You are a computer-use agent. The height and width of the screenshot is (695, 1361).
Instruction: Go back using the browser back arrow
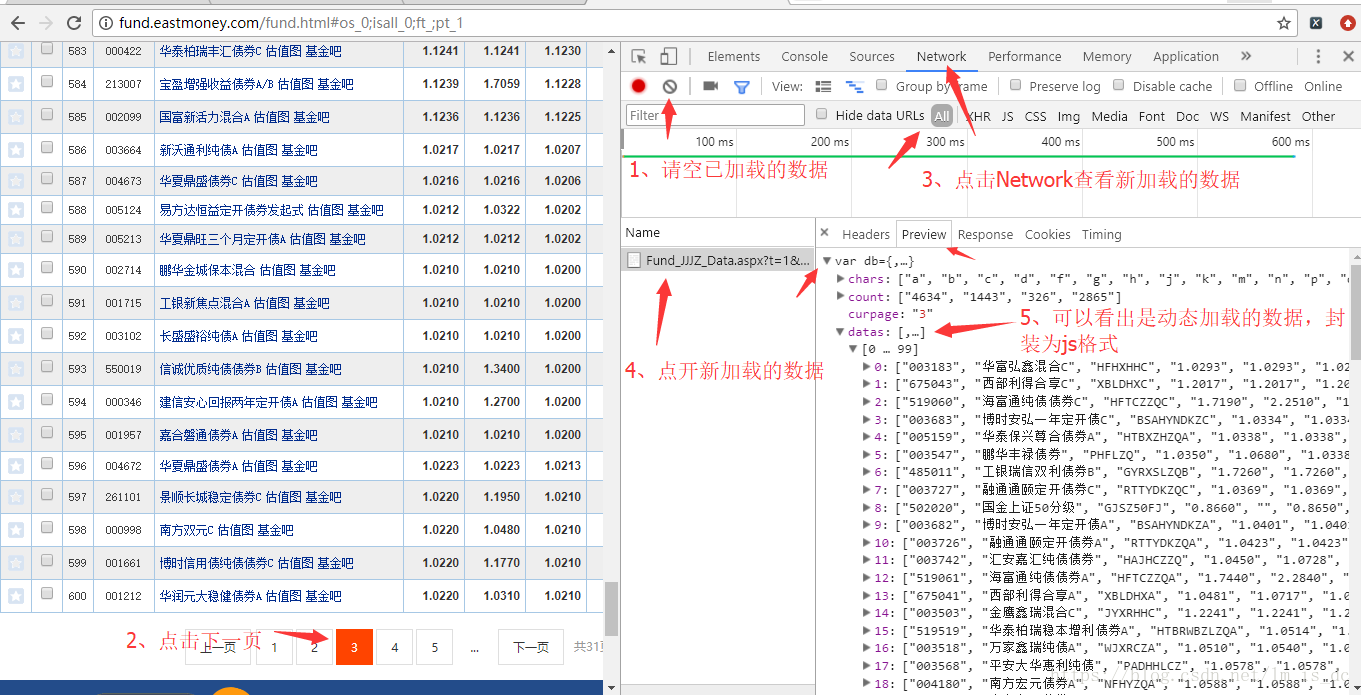[19, 22]
